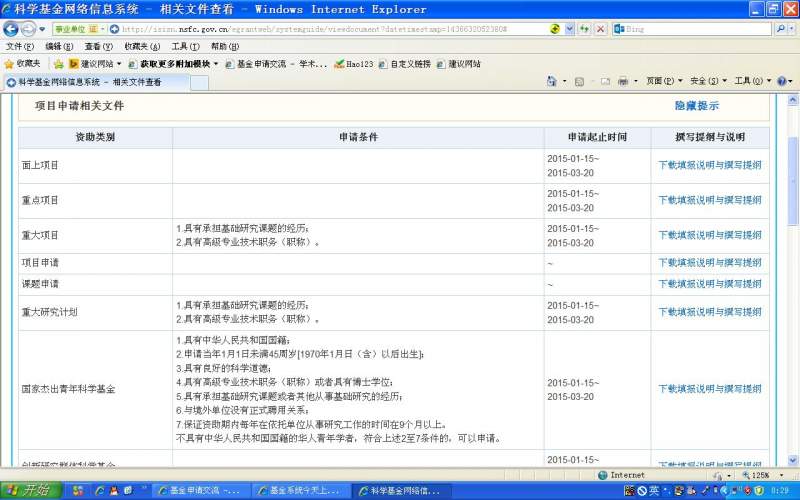The height and width of the screenshot is (500, 800).
Task: Open the 安全(S) command bar menu
Action: pos(708,81)
